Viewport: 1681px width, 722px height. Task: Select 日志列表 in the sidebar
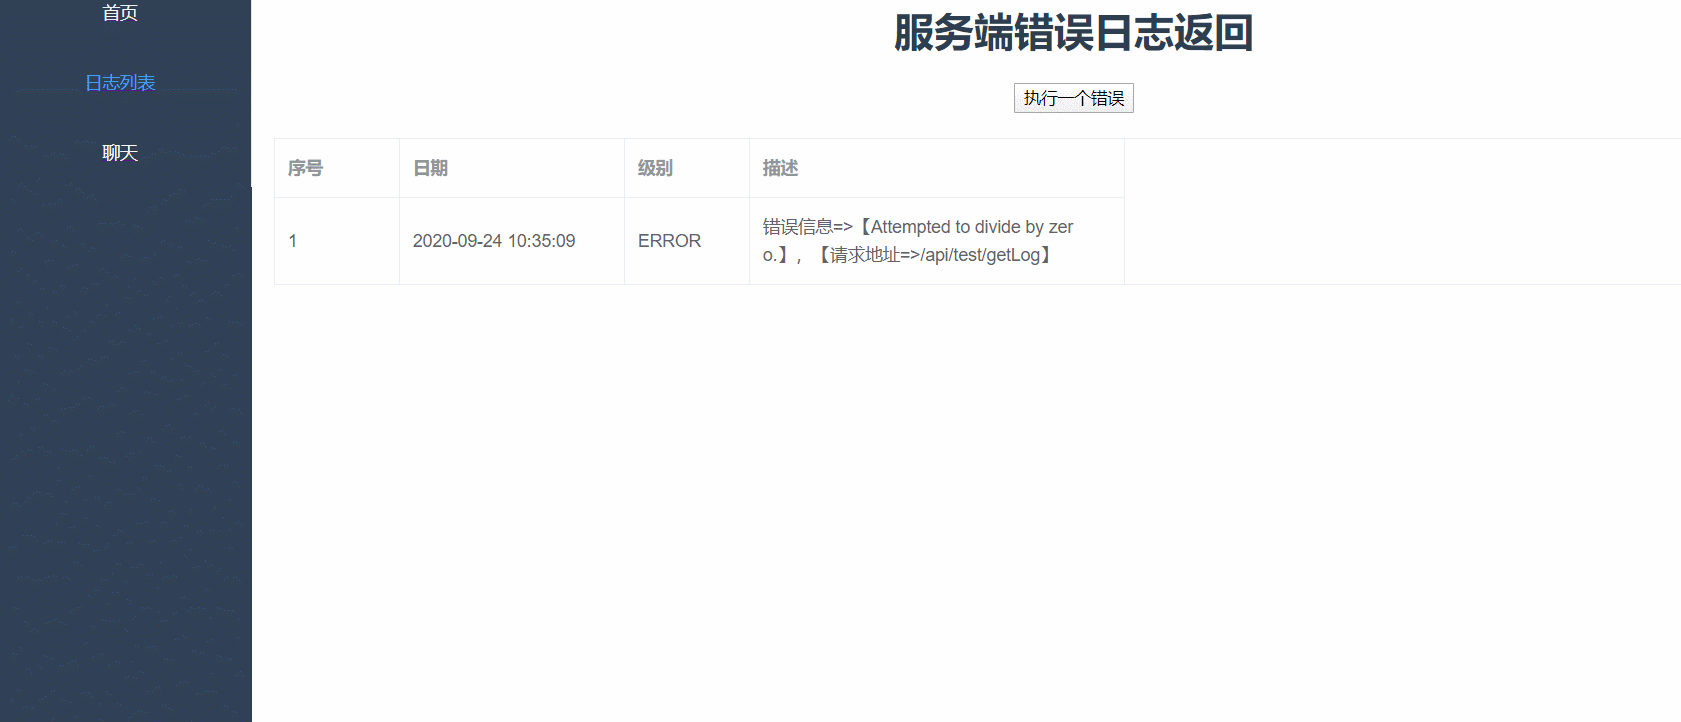[x=120, y=83]
